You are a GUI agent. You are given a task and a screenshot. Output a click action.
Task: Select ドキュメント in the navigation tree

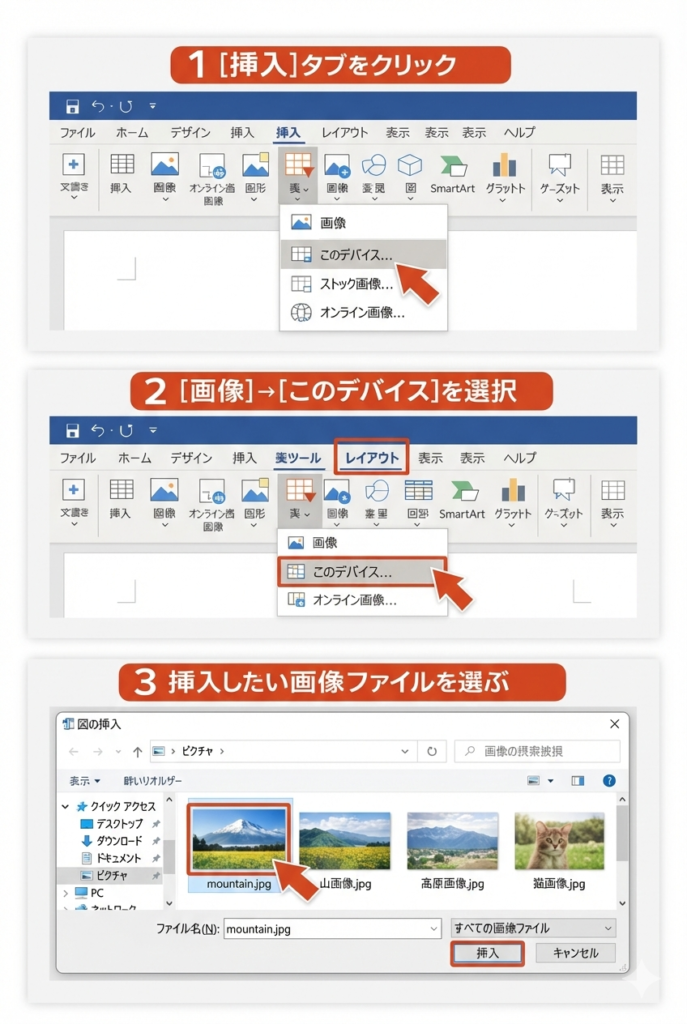click(118, 858)
